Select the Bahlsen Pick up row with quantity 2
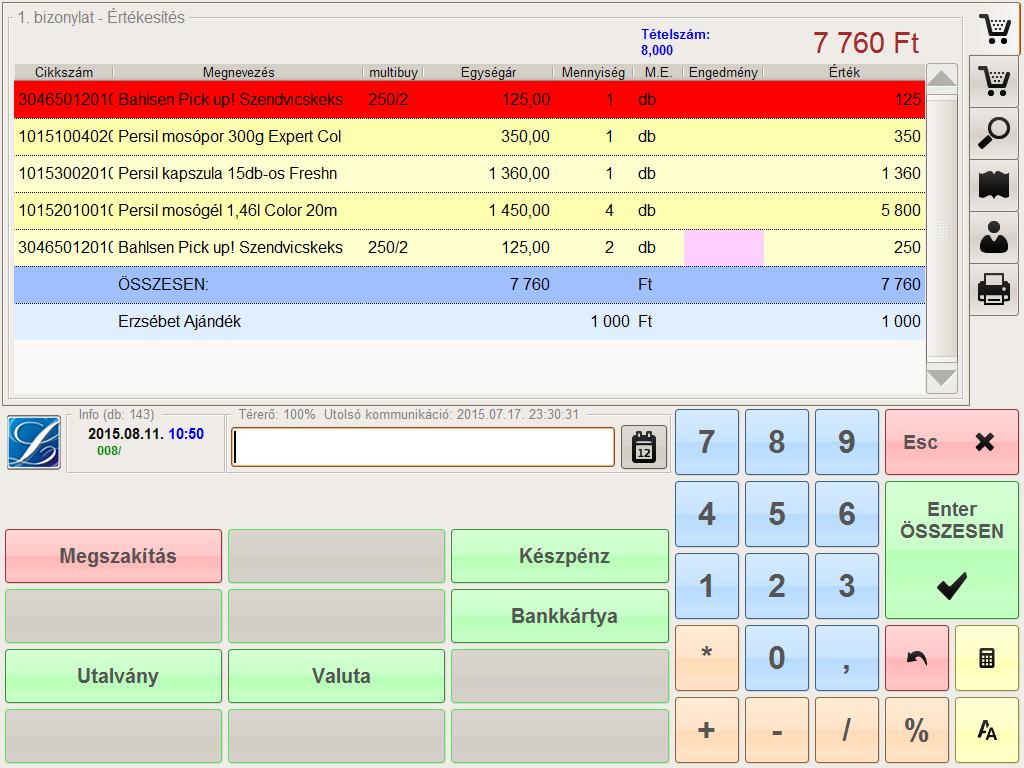Screen dimensions: 1024x768 (470, 248)
